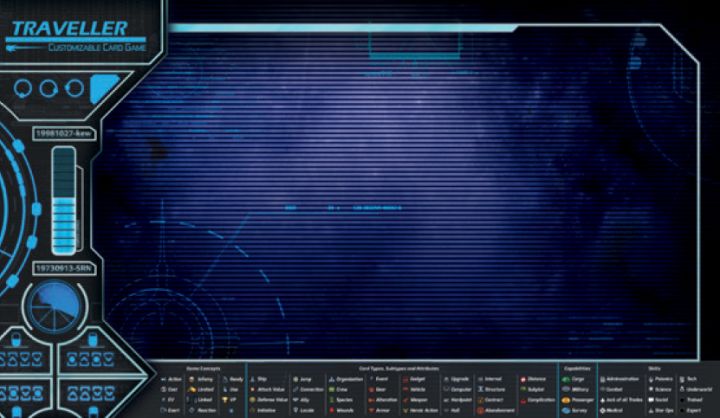Image resolution: width=720 pixels, height=418 pixels.
Task: Click the Defense Value icon
Action: [x=252, y=400]
